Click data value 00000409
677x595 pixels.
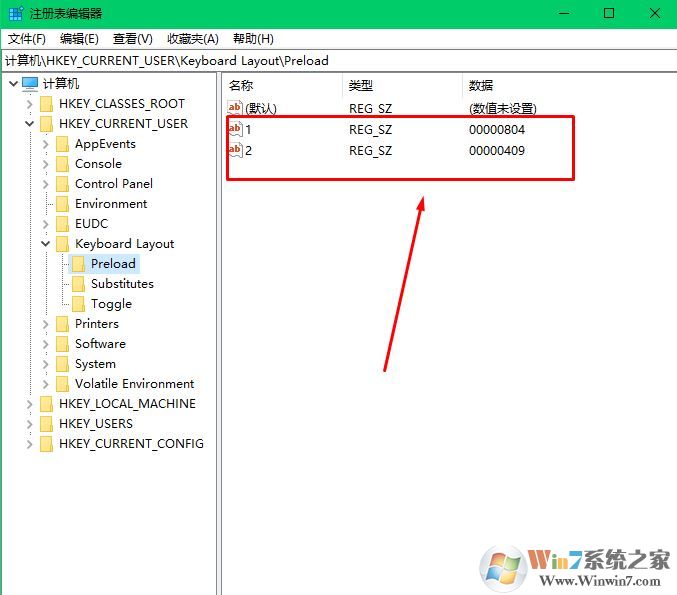click(497, 151)
